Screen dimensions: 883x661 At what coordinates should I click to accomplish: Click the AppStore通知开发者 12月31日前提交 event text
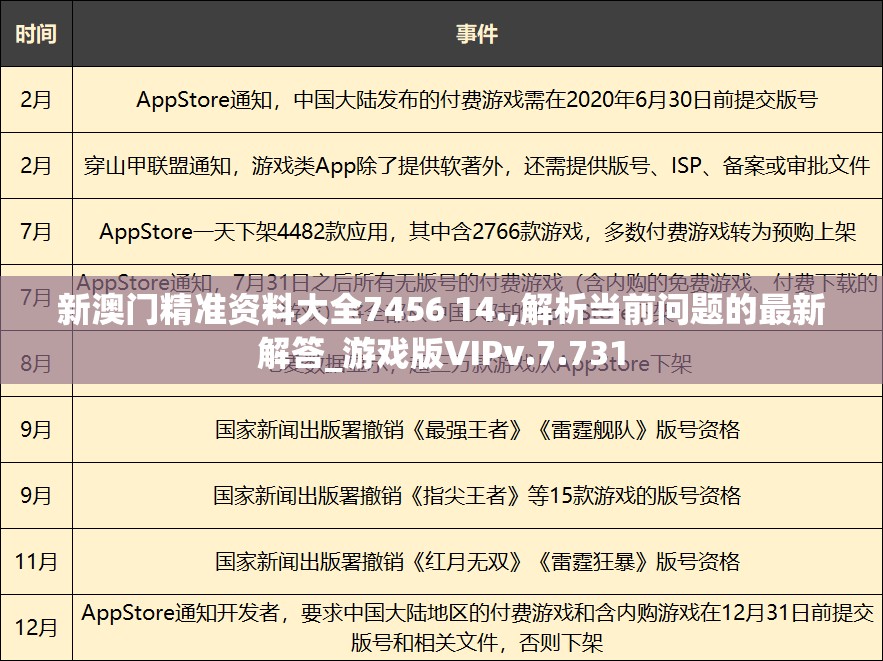pos(477,627)
